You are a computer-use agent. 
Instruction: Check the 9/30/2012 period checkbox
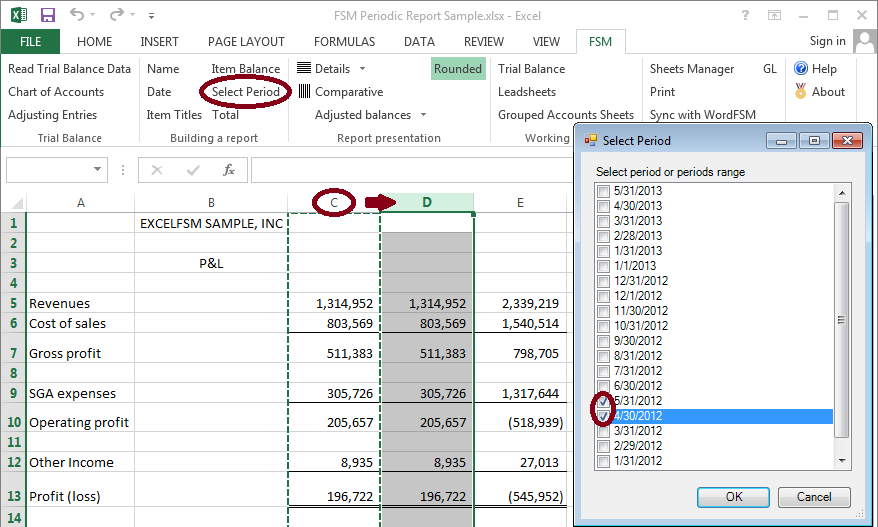tap(603, 341)
